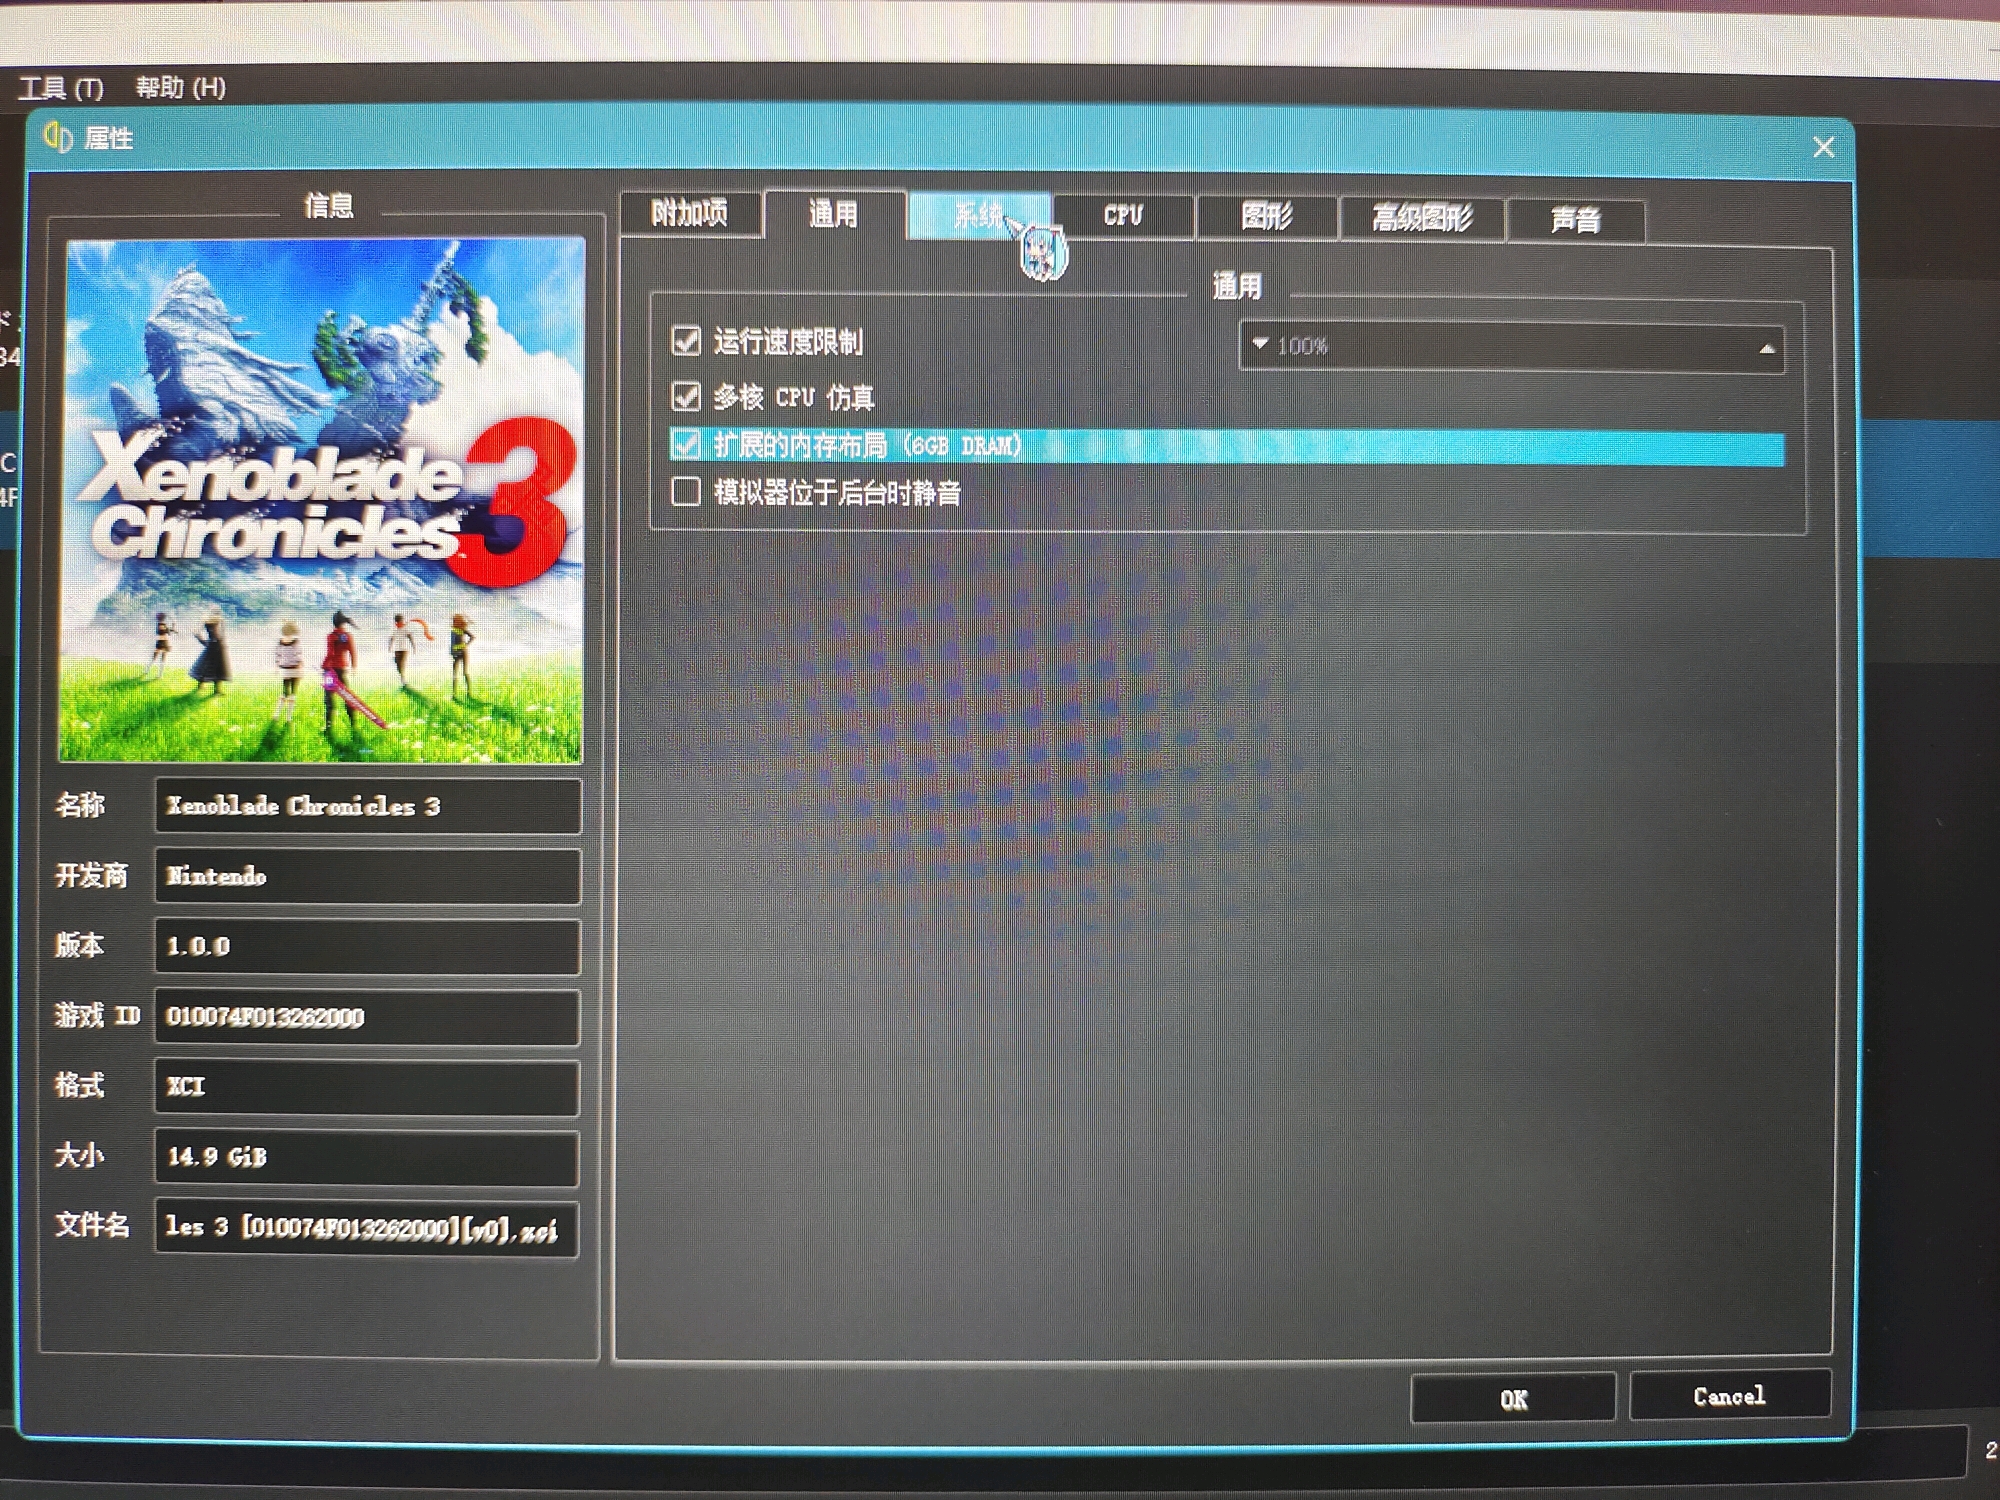Open the CPU tab
This screenshot has width=2000, height=1500.
click(1123, 216)
